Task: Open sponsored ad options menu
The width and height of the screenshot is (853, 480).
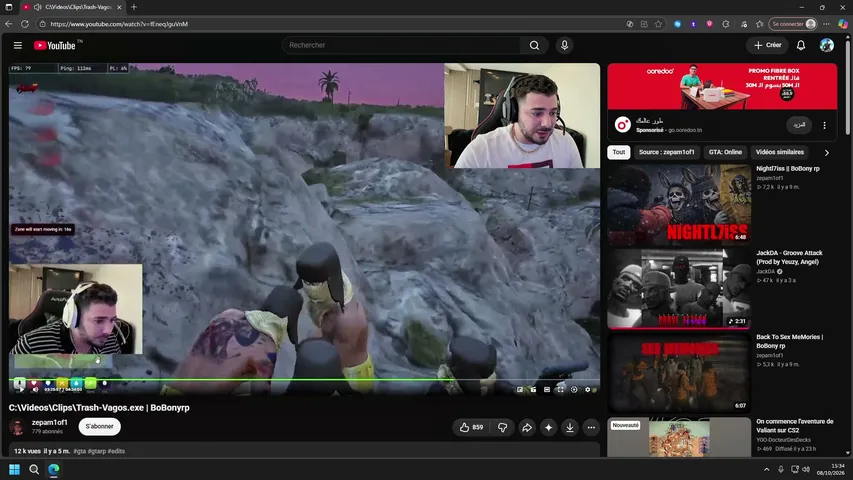Action: tap(824, 125)
